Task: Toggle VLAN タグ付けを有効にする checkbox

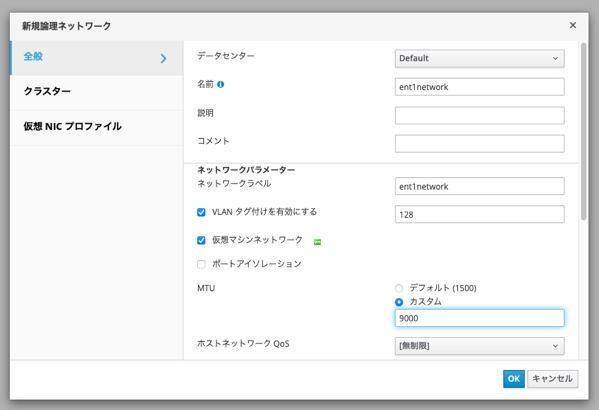Action: (201, 212)
